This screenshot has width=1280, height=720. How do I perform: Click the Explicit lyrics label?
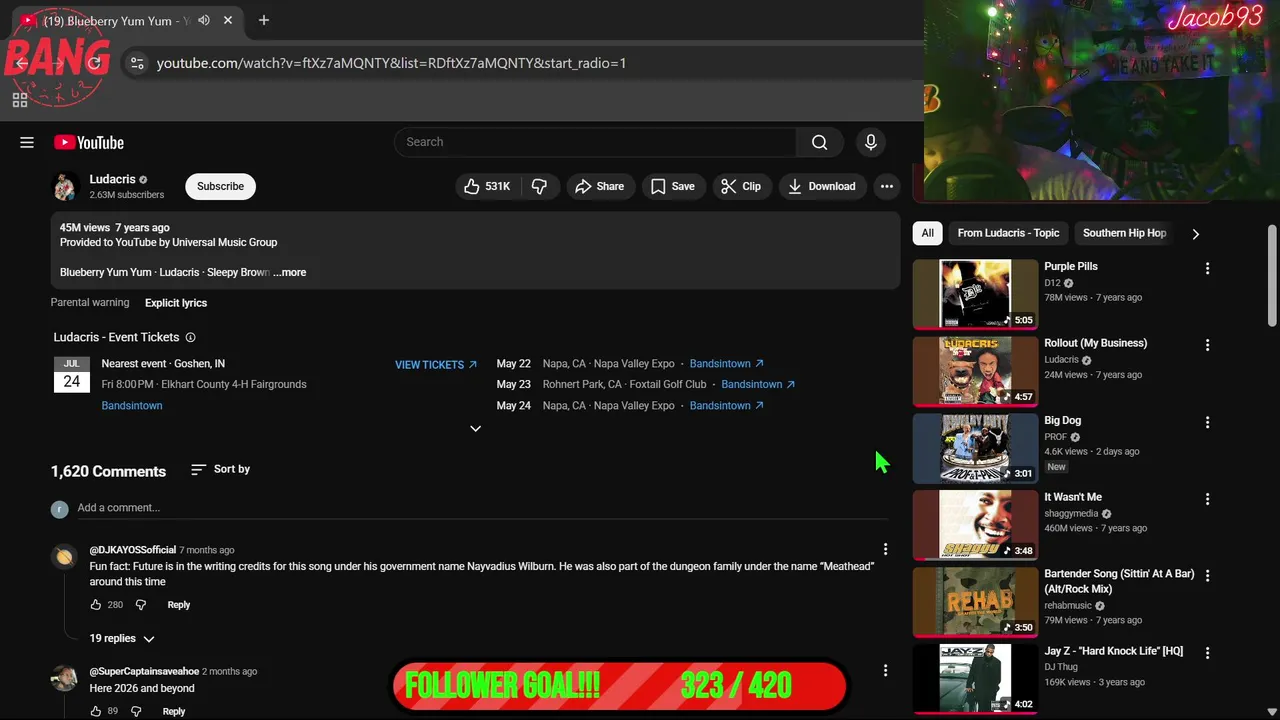tap(176, 303)
